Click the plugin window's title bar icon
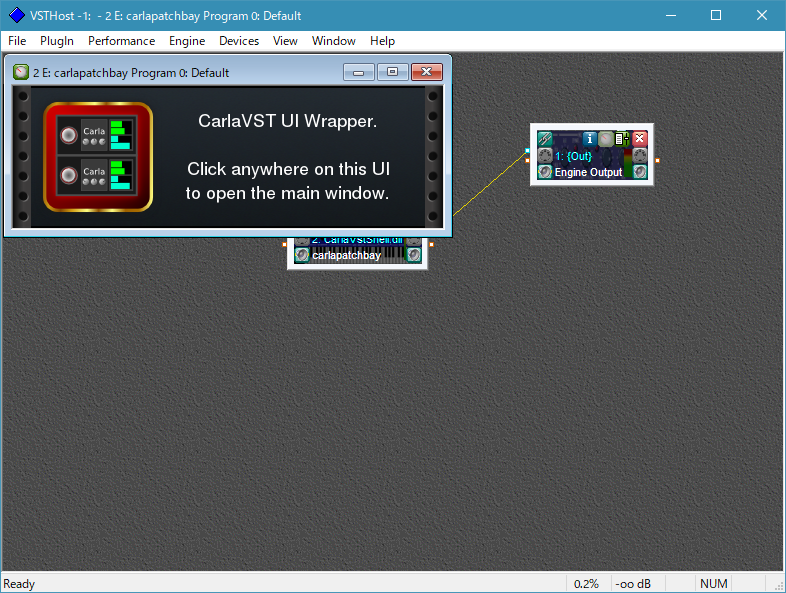786x593 pixels. pos(21,73)
